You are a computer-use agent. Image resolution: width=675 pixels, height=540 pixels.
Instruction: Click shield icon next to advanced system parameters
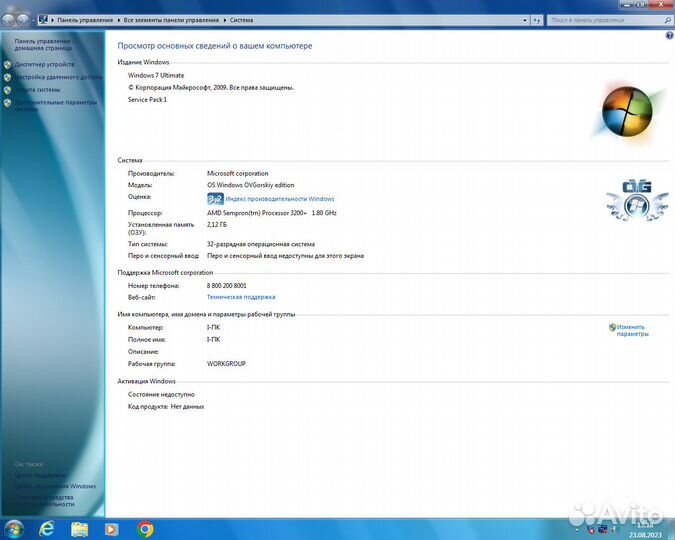[7, 103]
